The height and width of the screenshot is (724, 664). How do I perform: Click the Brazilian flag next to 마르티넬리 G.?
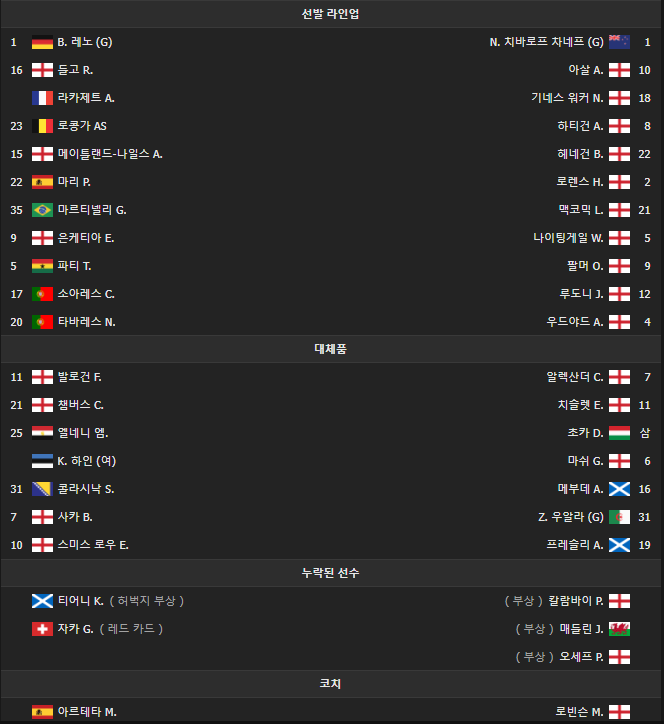coord(42,210)
